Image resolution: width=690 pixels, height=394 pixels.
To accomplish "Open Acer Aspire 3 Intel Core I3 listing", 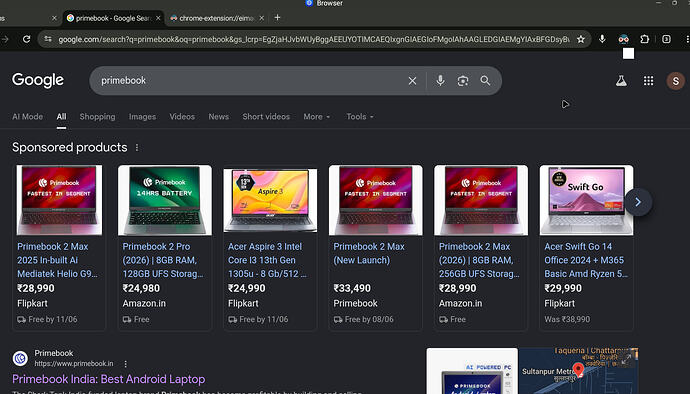I will tap(267, 260).
